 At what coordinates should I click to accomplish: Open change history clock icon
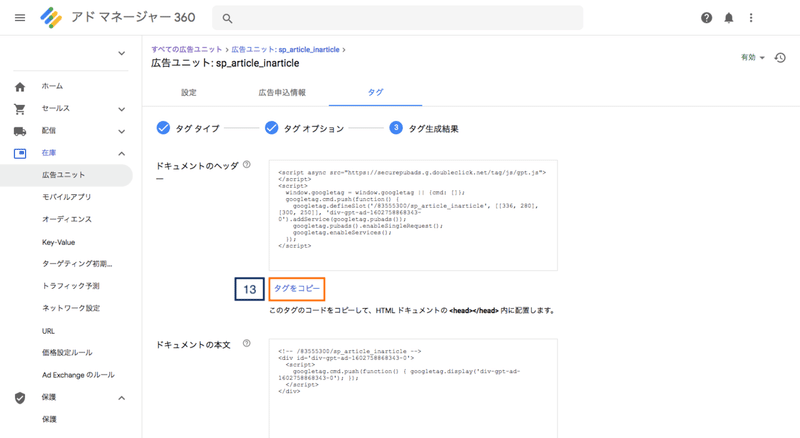pyautogui.click(x=780, y=58)
